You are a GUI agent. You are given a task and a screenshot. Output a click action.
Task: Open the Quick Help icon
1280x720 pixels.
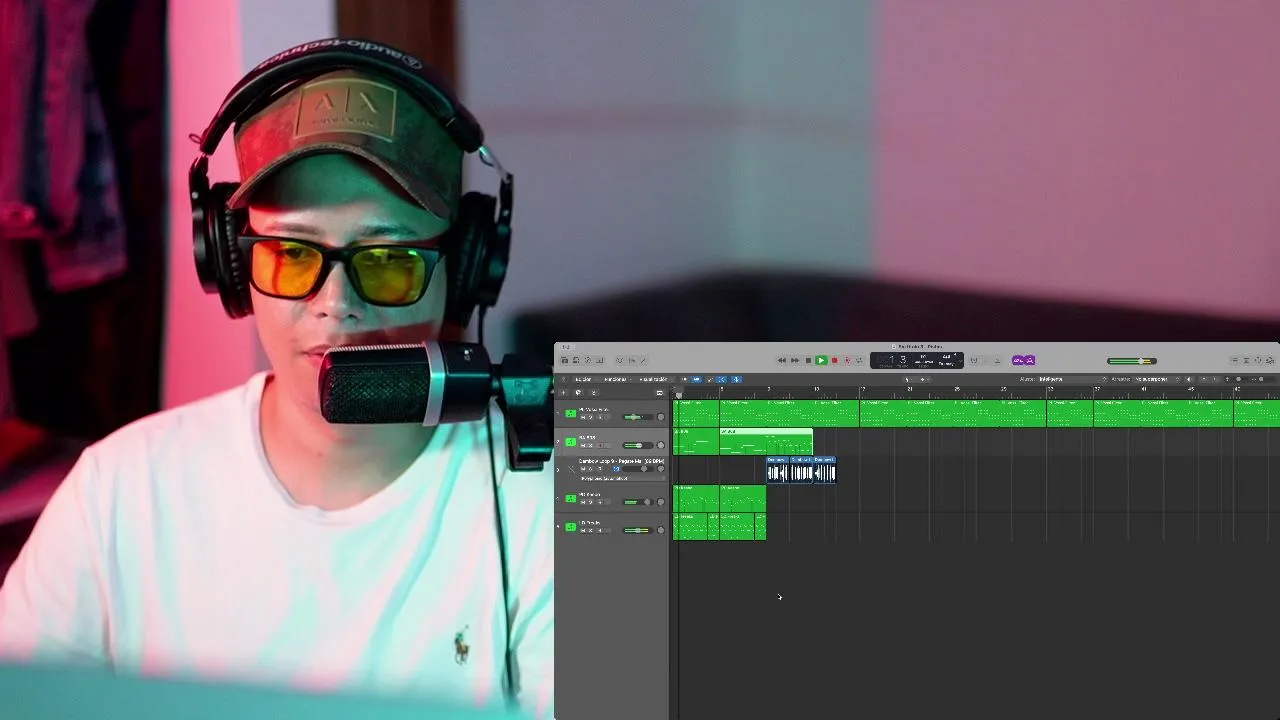tap(588, 360)
